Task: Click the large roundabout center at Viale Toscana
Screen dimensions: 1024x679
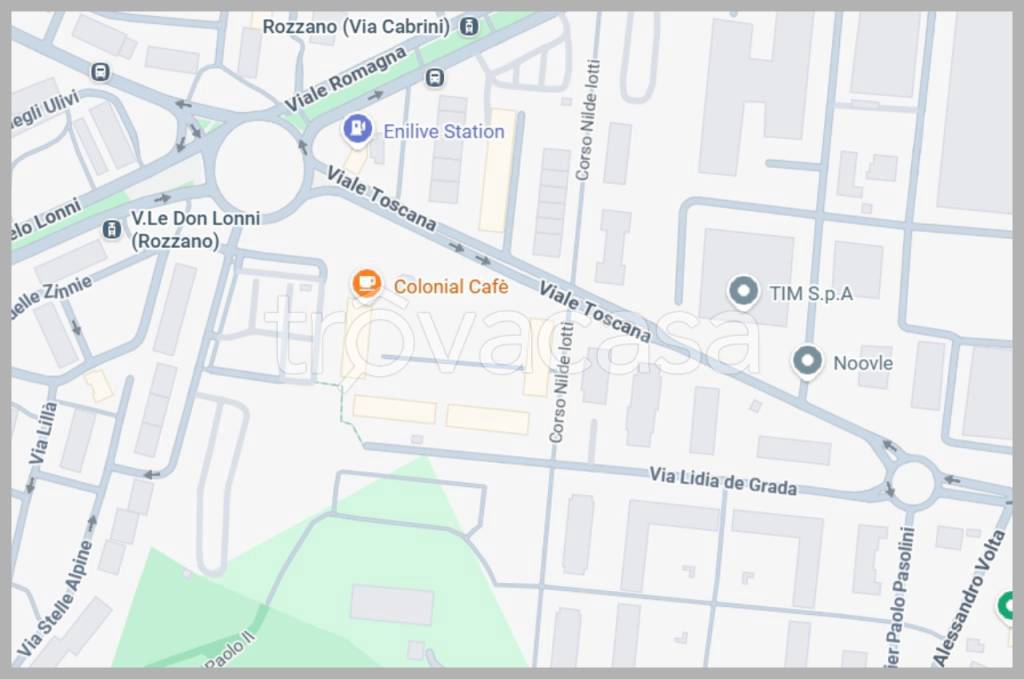Action: tap(259, 166)
